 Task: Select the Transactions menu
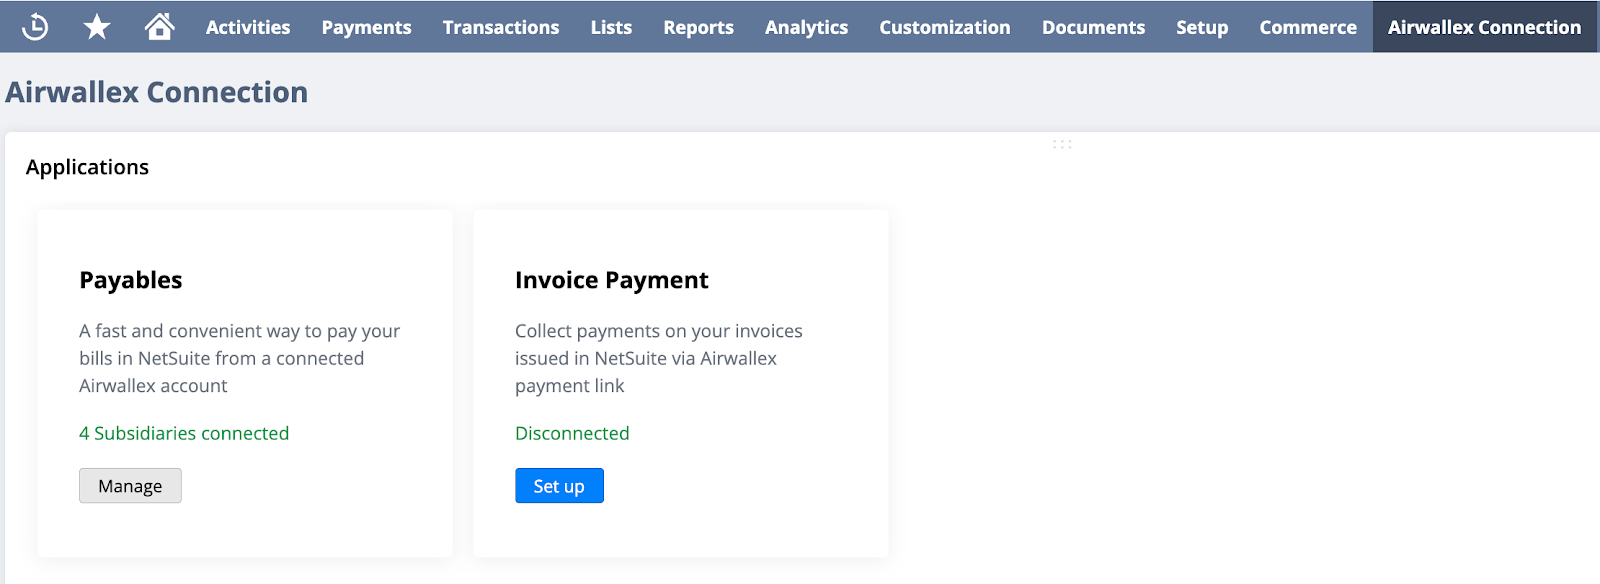pos(501,27)
